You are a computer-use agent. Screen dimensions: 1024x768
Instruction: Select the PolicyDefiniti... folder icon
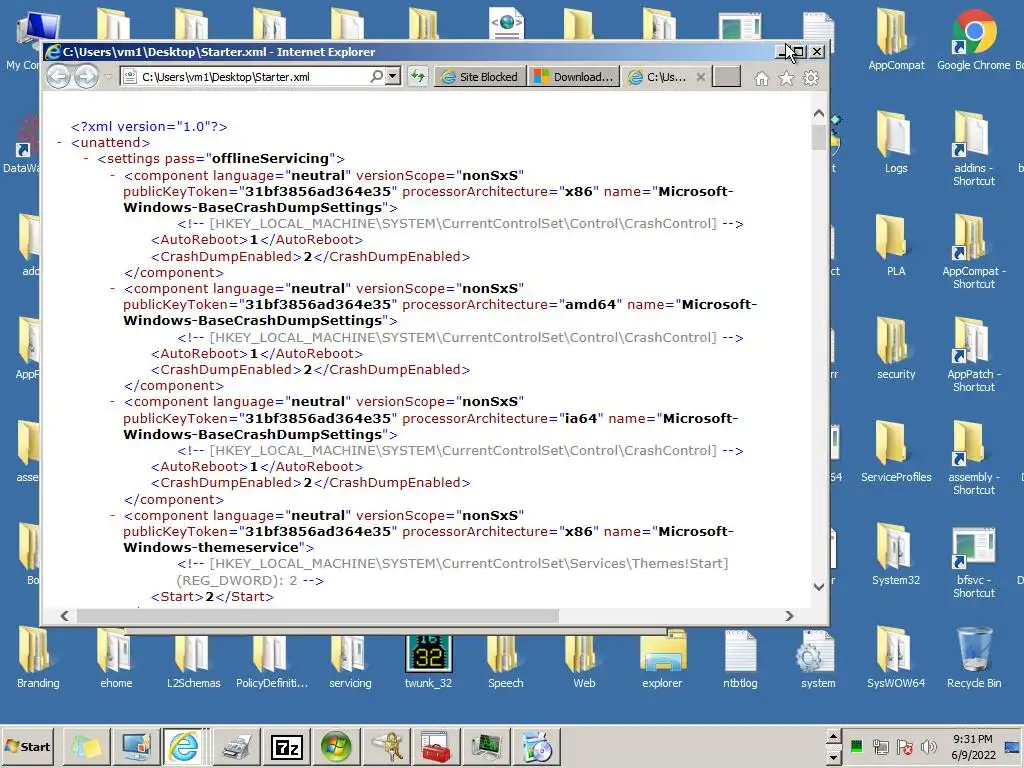(272, 658)
